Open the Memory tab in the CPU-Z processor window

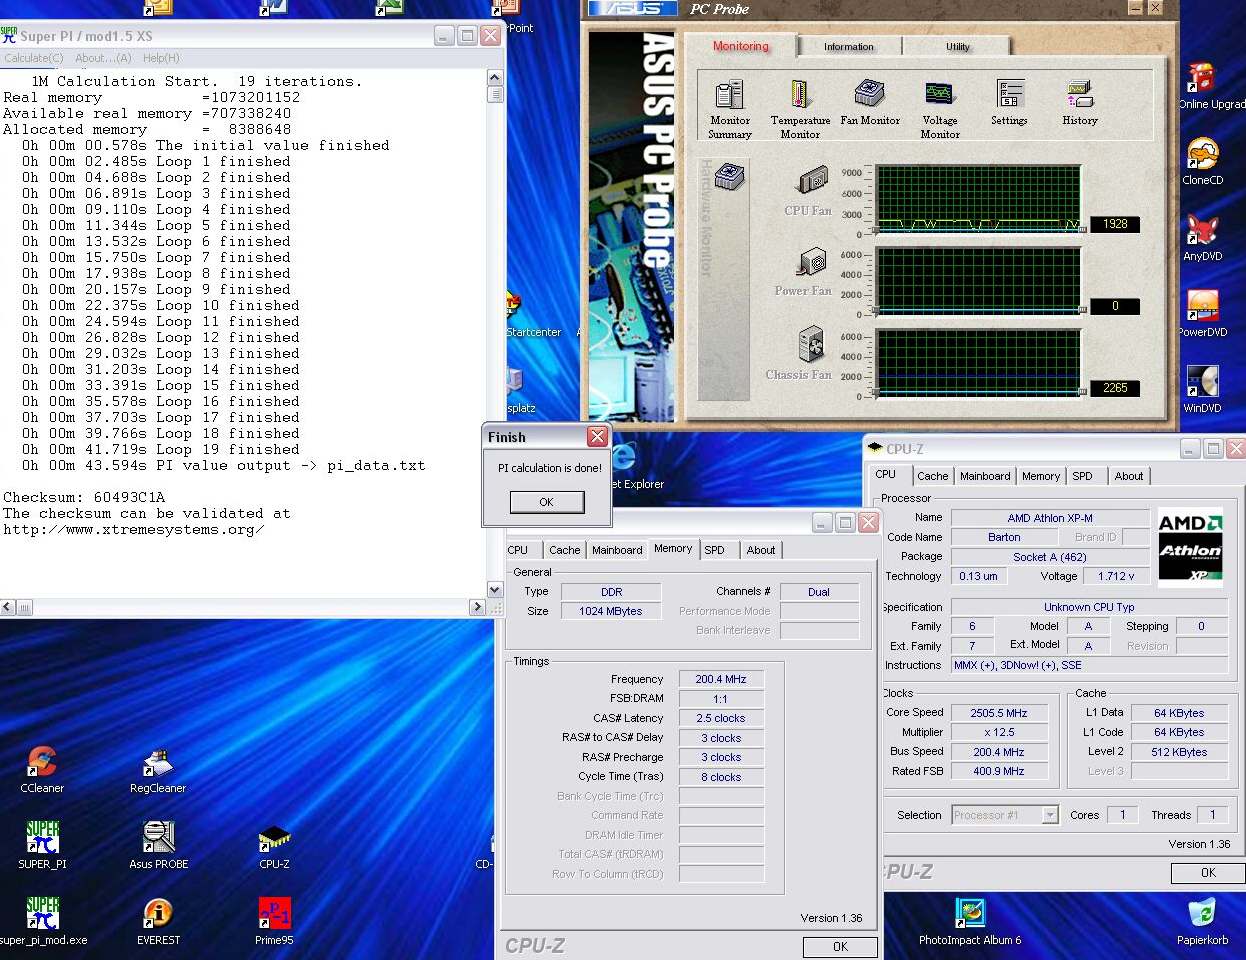click(x=1041, y=476)
